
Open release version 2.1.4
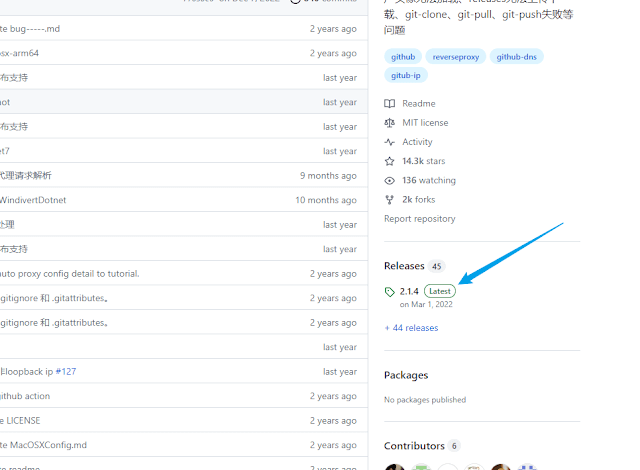click(x=409, y=291)
